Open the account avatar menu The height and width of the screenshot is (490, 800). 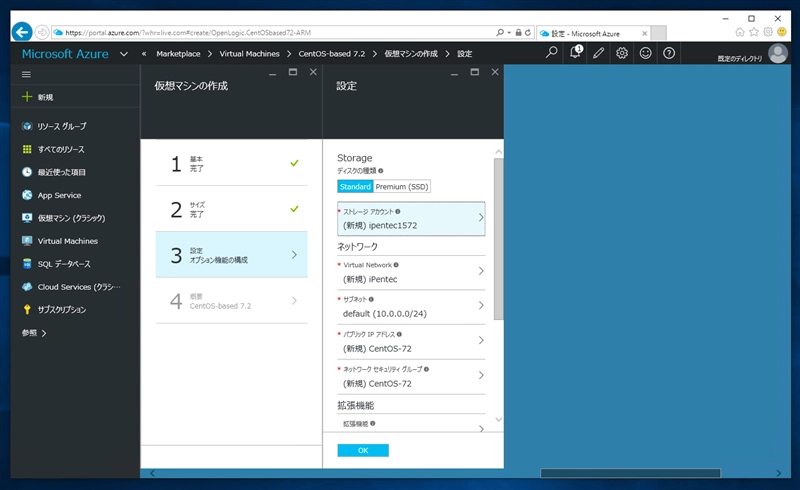(778, 53)
